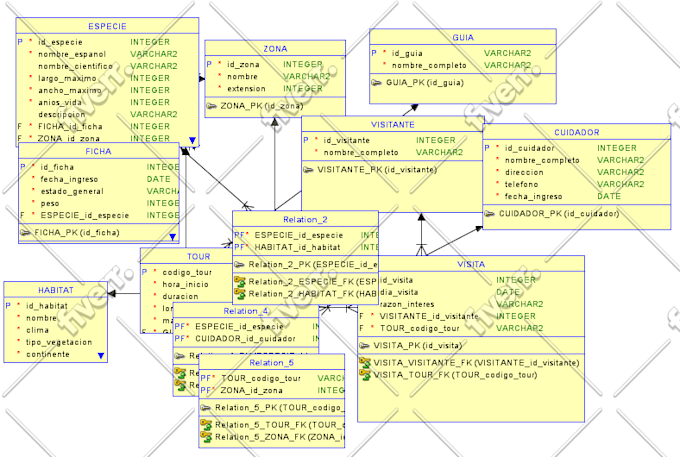Click Relation_2_HABITAT_FK foreign key icon

point(240,294)
